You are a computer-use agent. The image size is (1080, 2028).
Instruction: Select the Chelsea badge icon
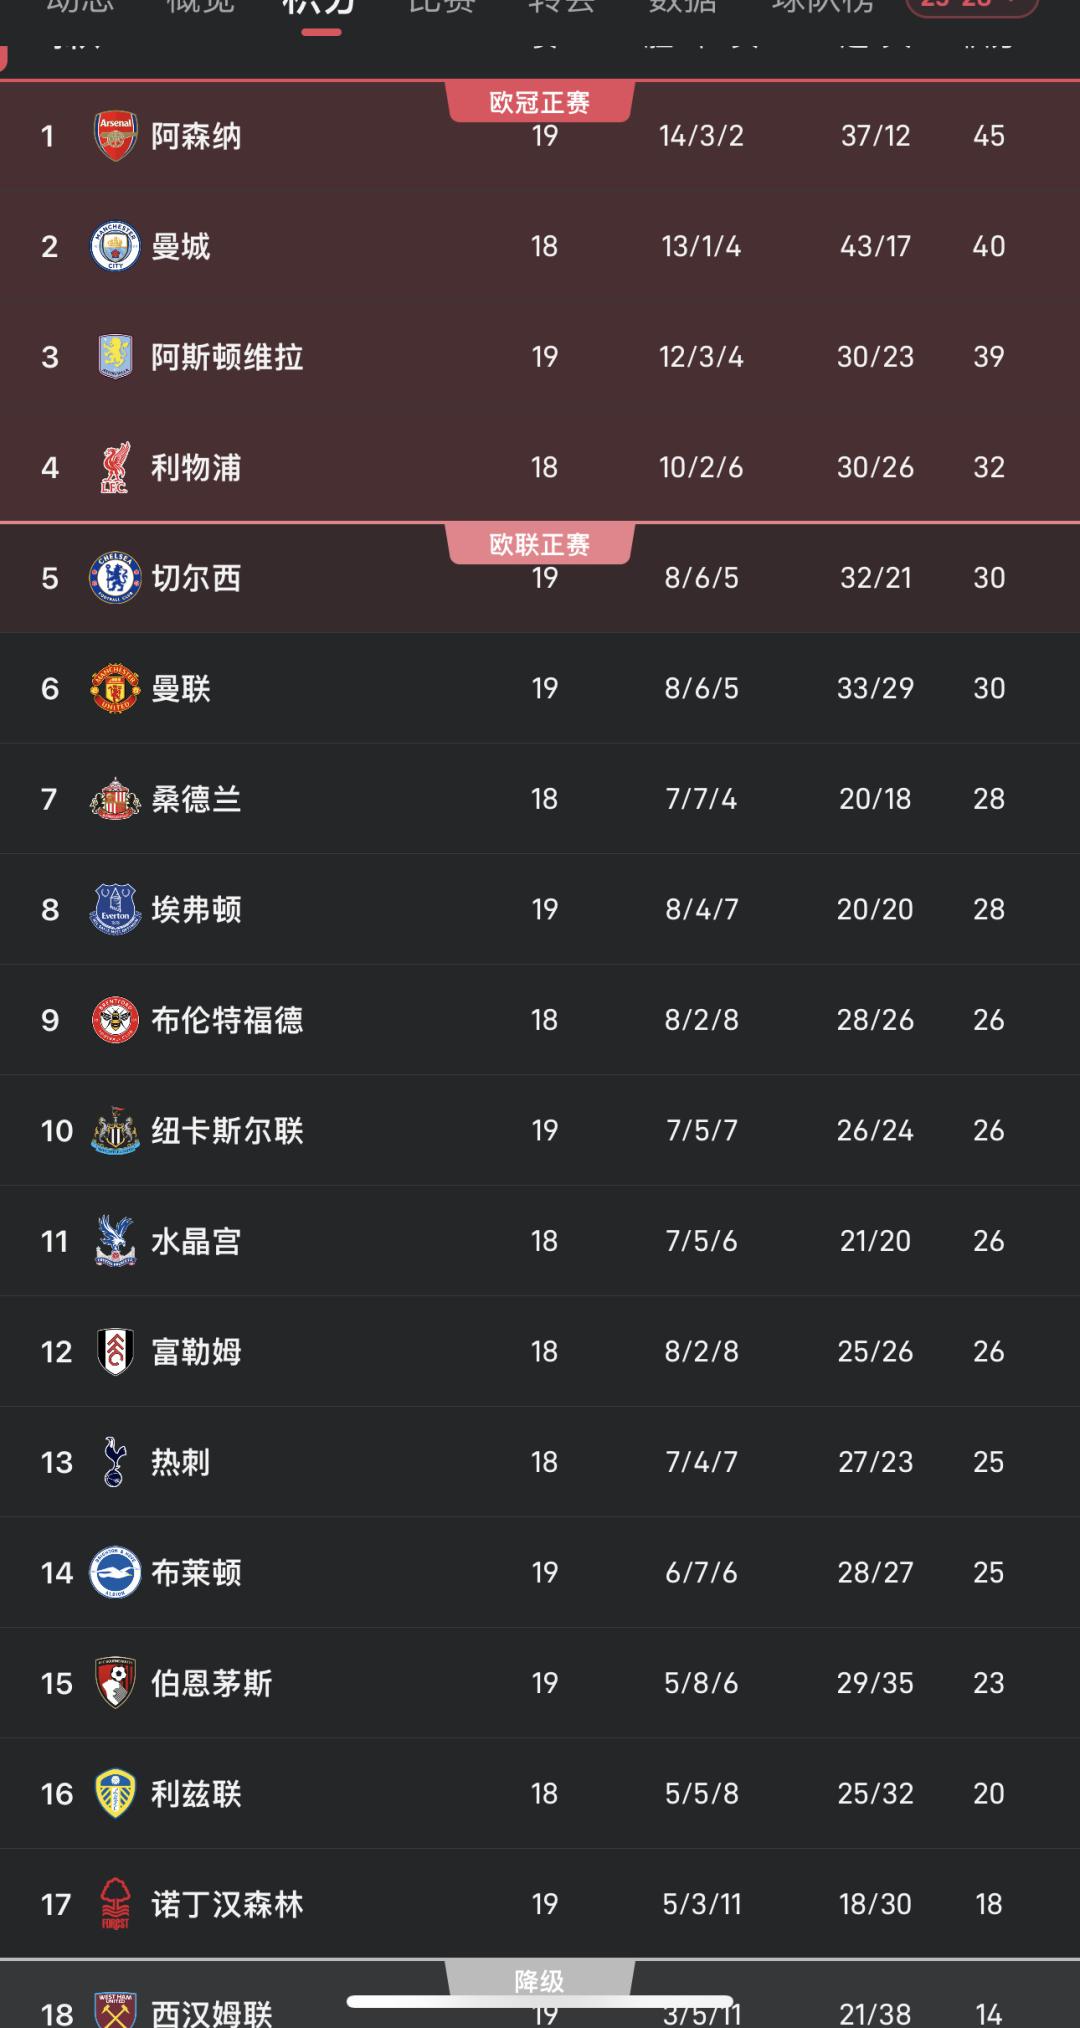coord(115,578)
